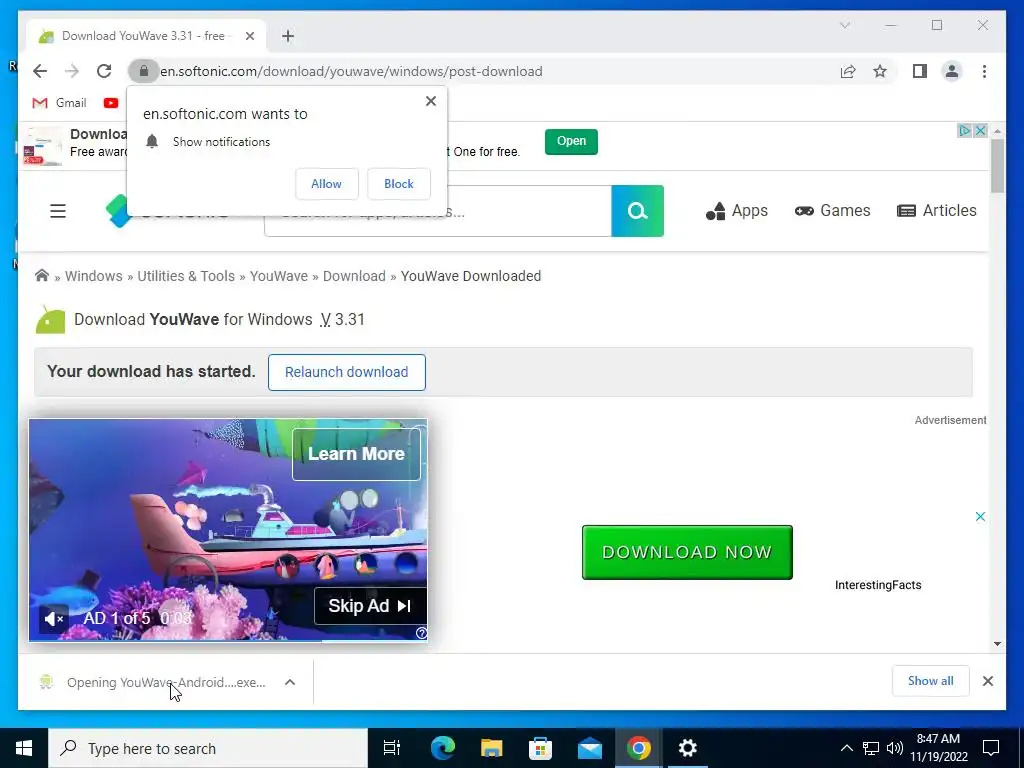Click the green Open ad button

tap(571, 141)
